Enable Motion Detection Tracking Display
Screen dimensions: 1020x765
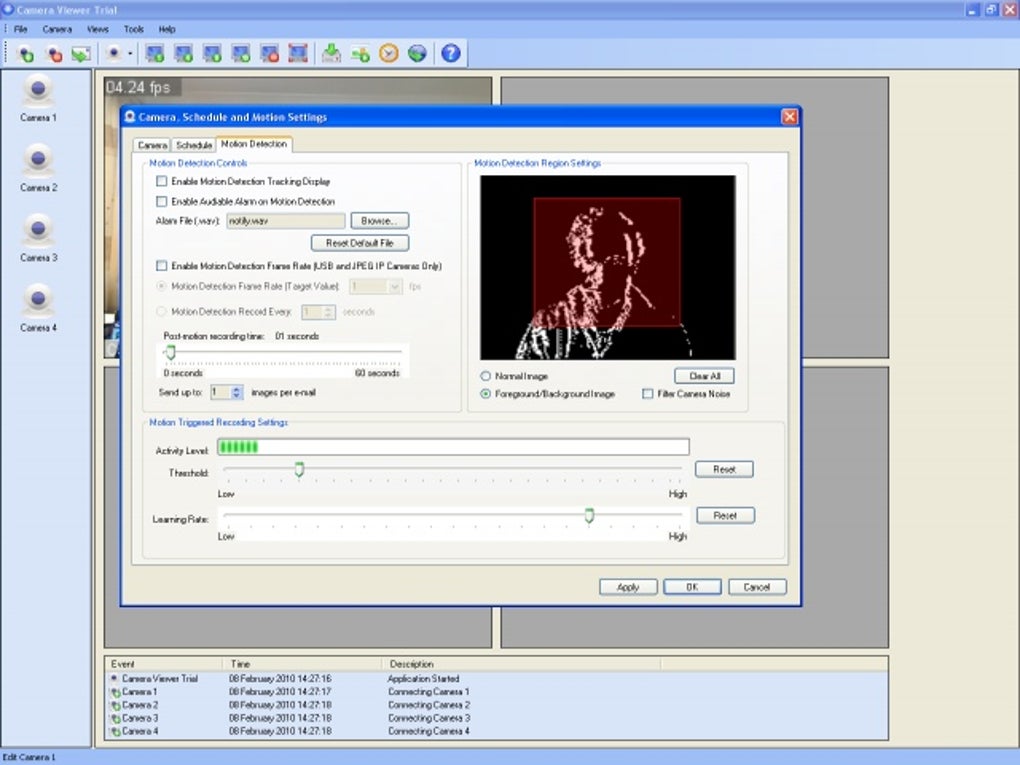click(162, 181)
